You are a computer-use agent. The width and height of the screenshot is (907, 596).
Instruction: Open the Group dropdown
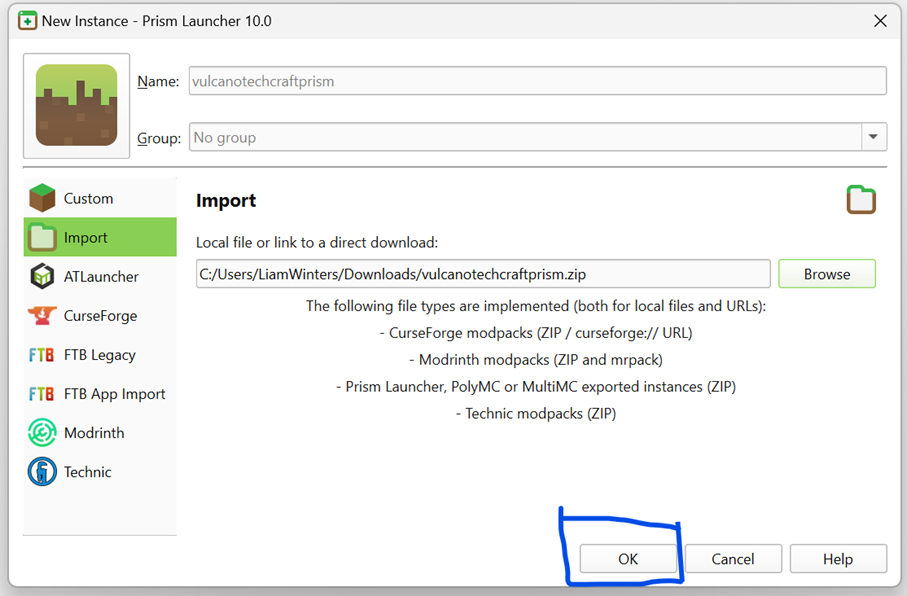(873, 137)
